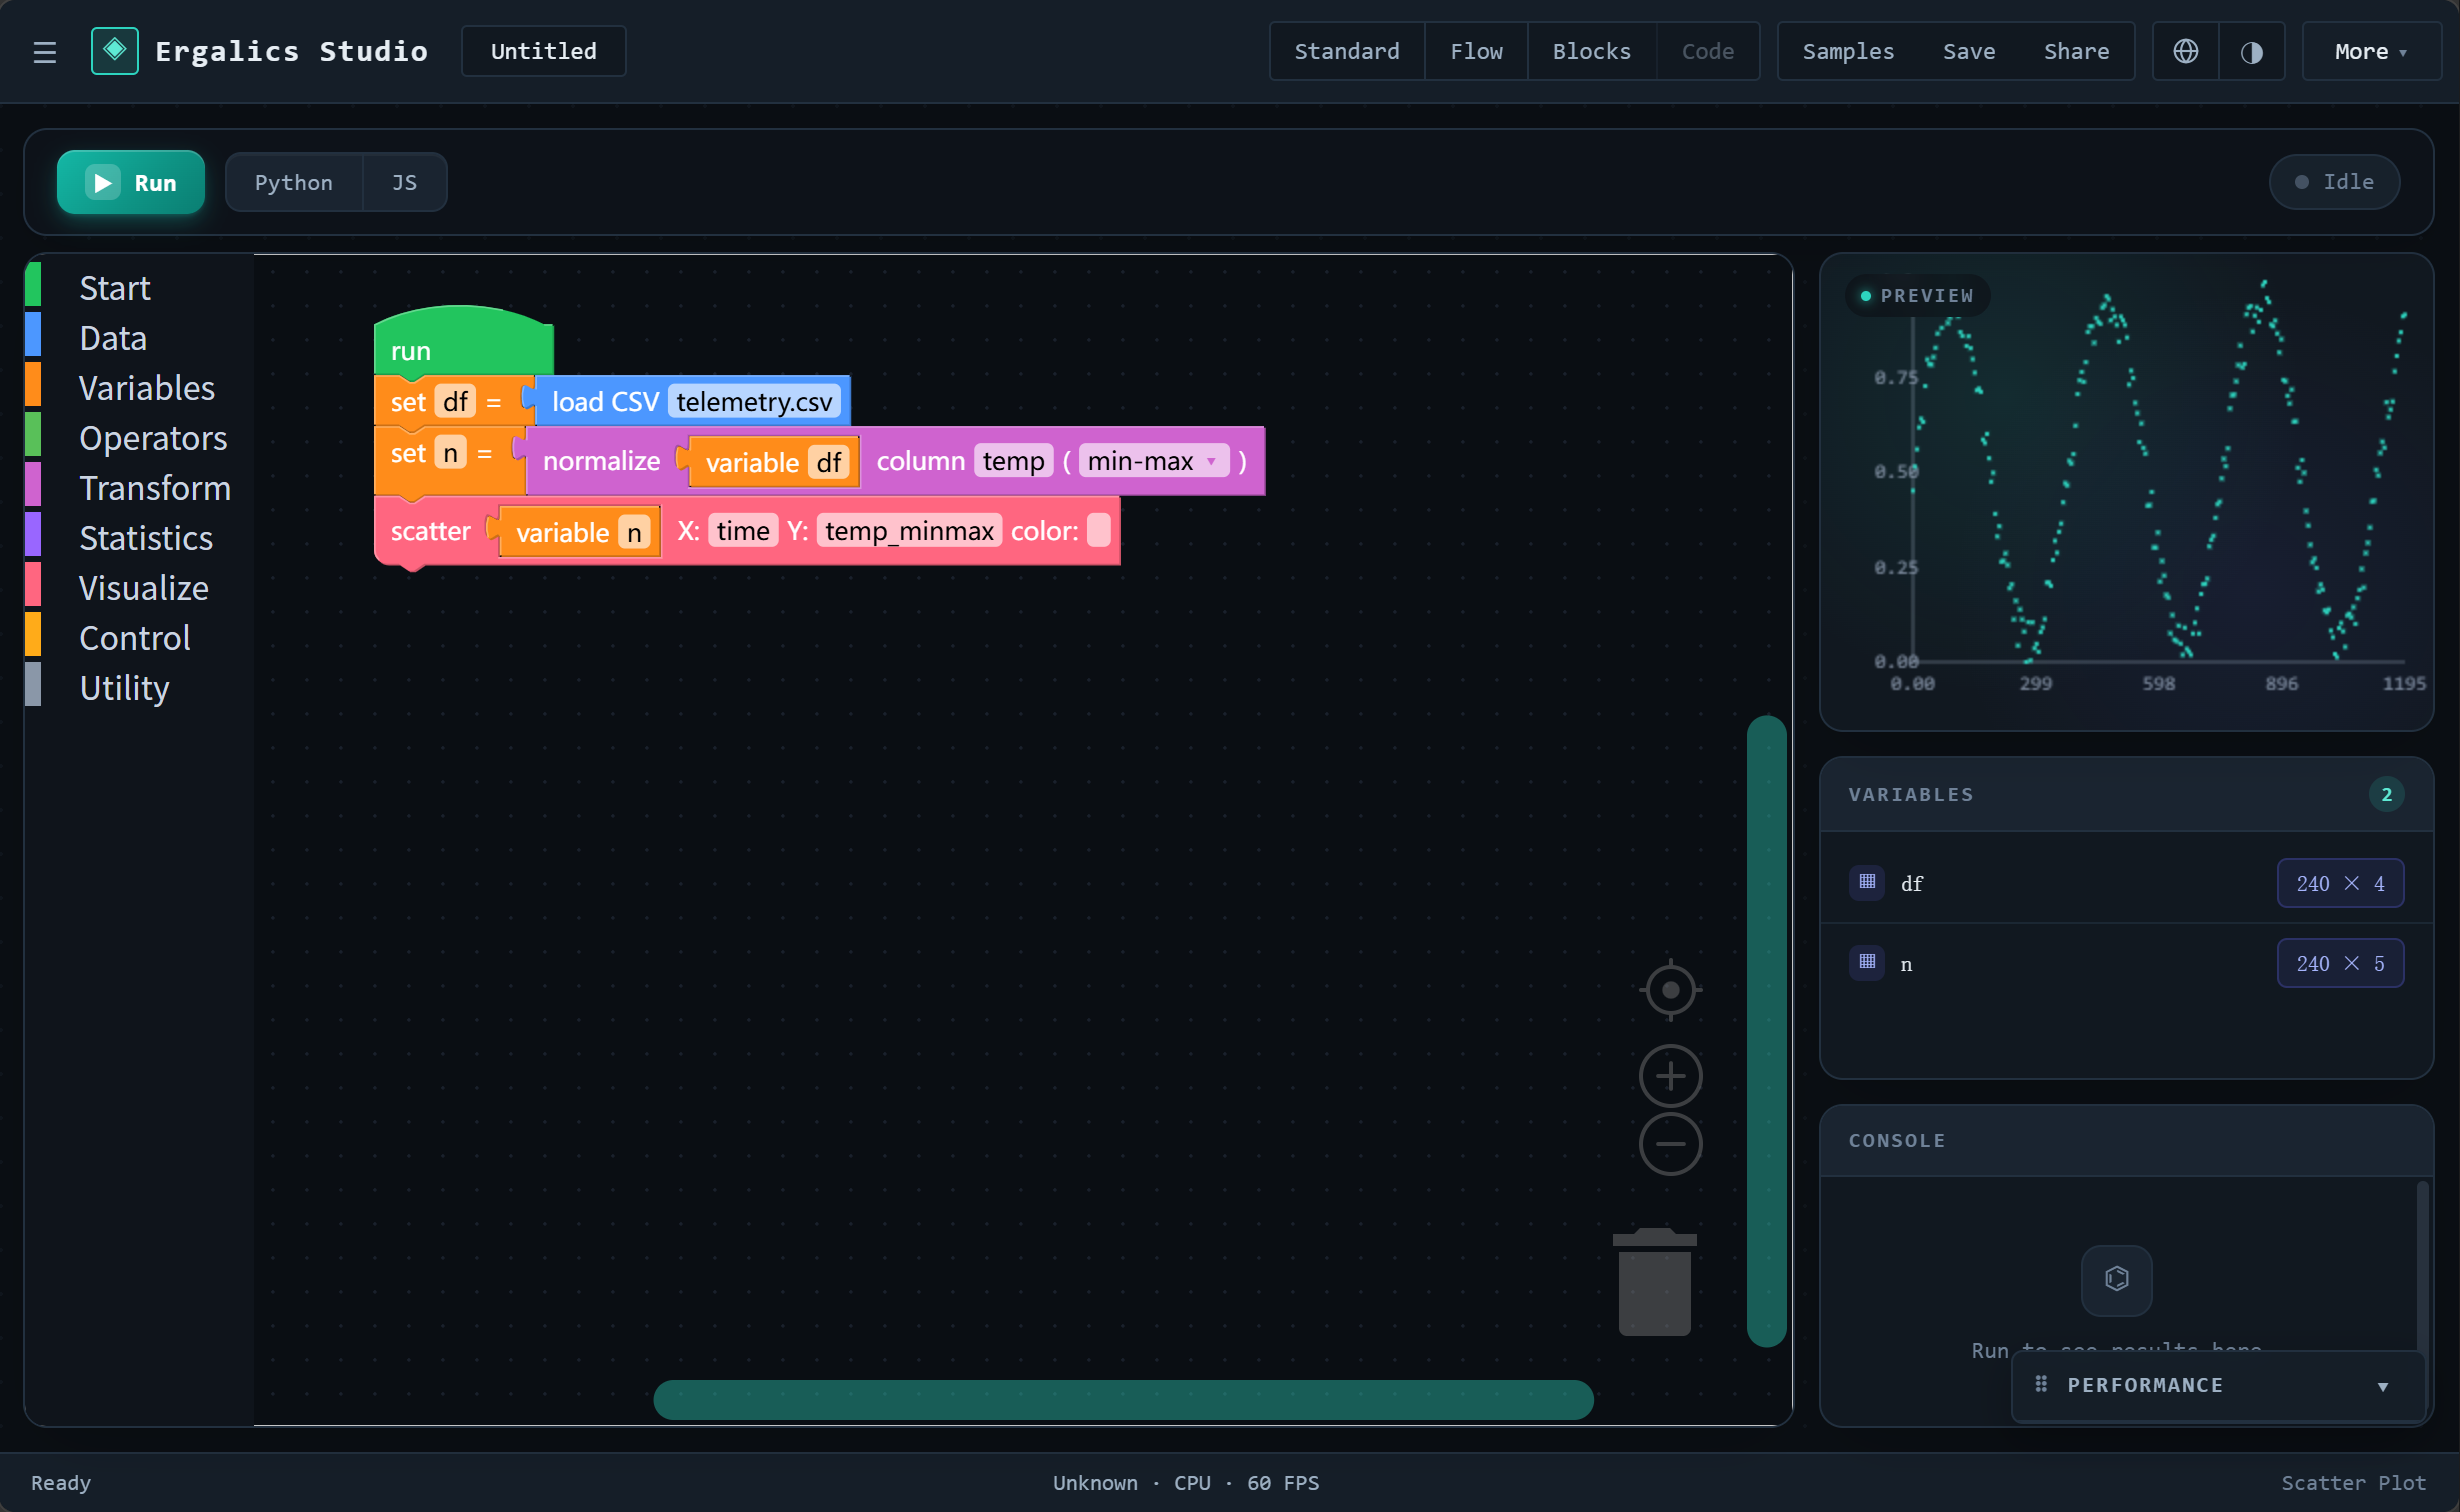The width and height of the screenshot is (2460, 1512).
Task: Toggle the contrast theme icon
Action: click(x=2251, y=51)
